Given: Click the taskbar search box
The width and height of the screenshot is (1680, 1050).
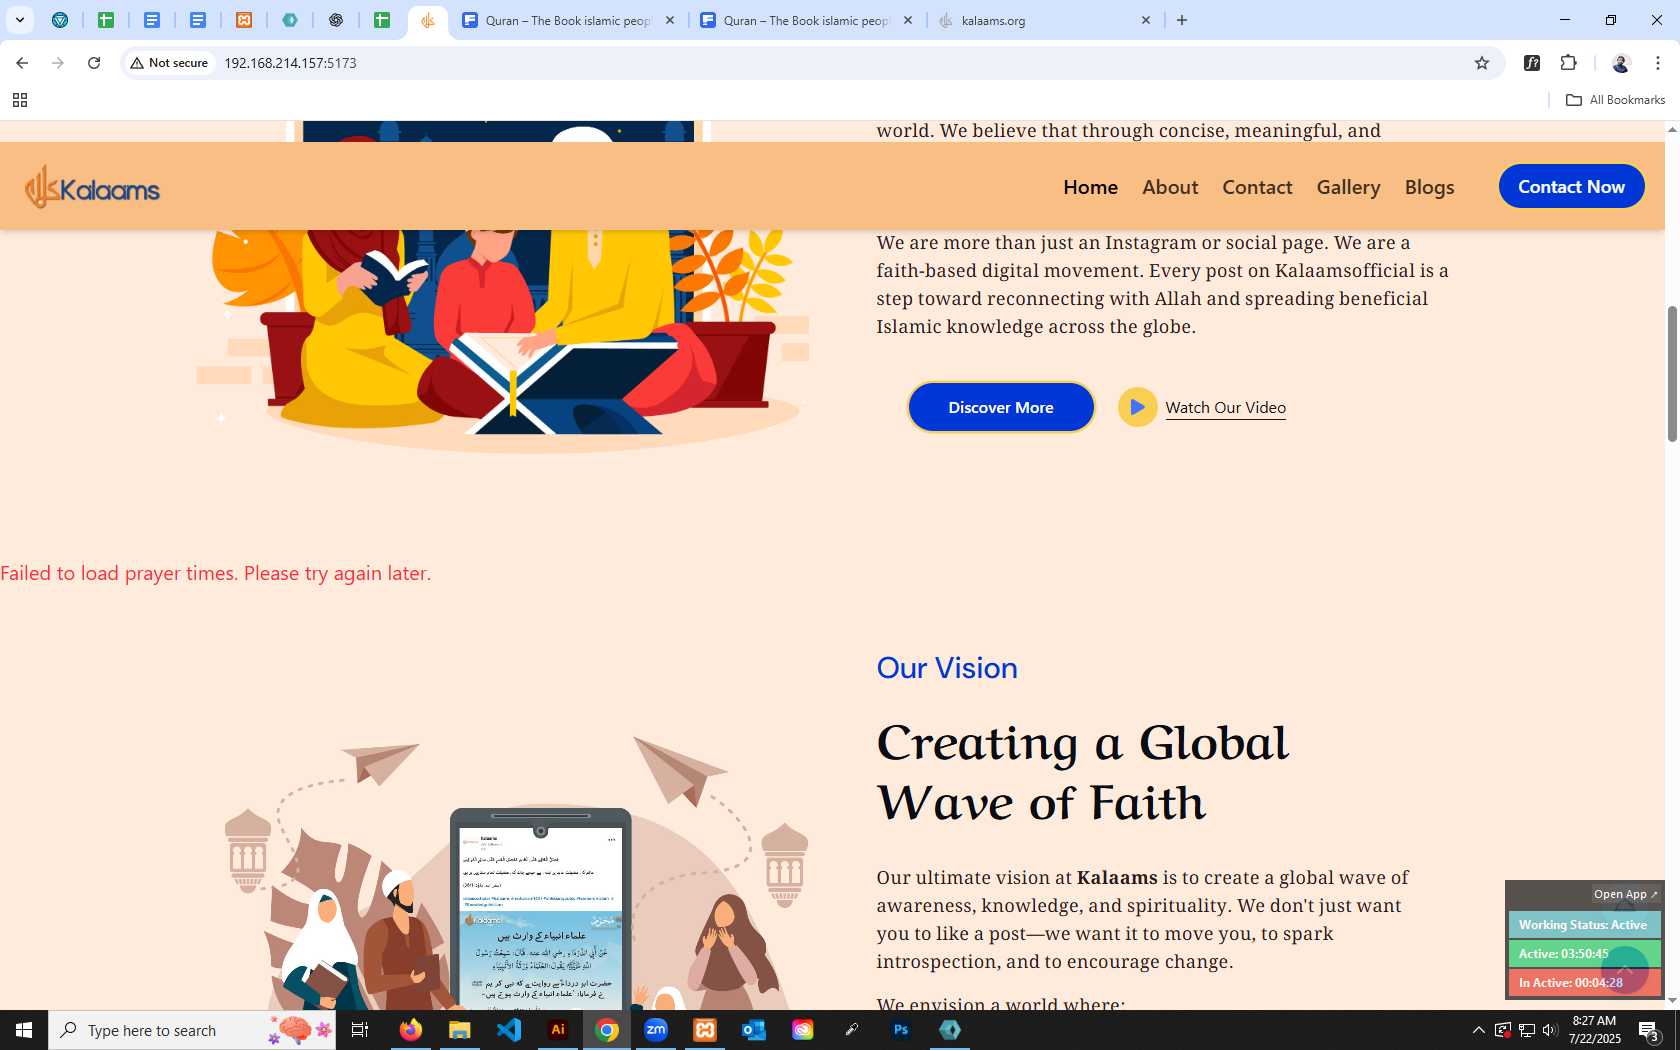Looking at the screenshot, I should click(x=192, y=1030).
